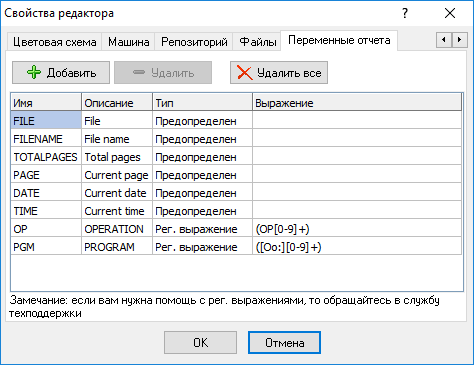
Task: Click the 'File' description cell in FILE row
Action: (117, 120)
